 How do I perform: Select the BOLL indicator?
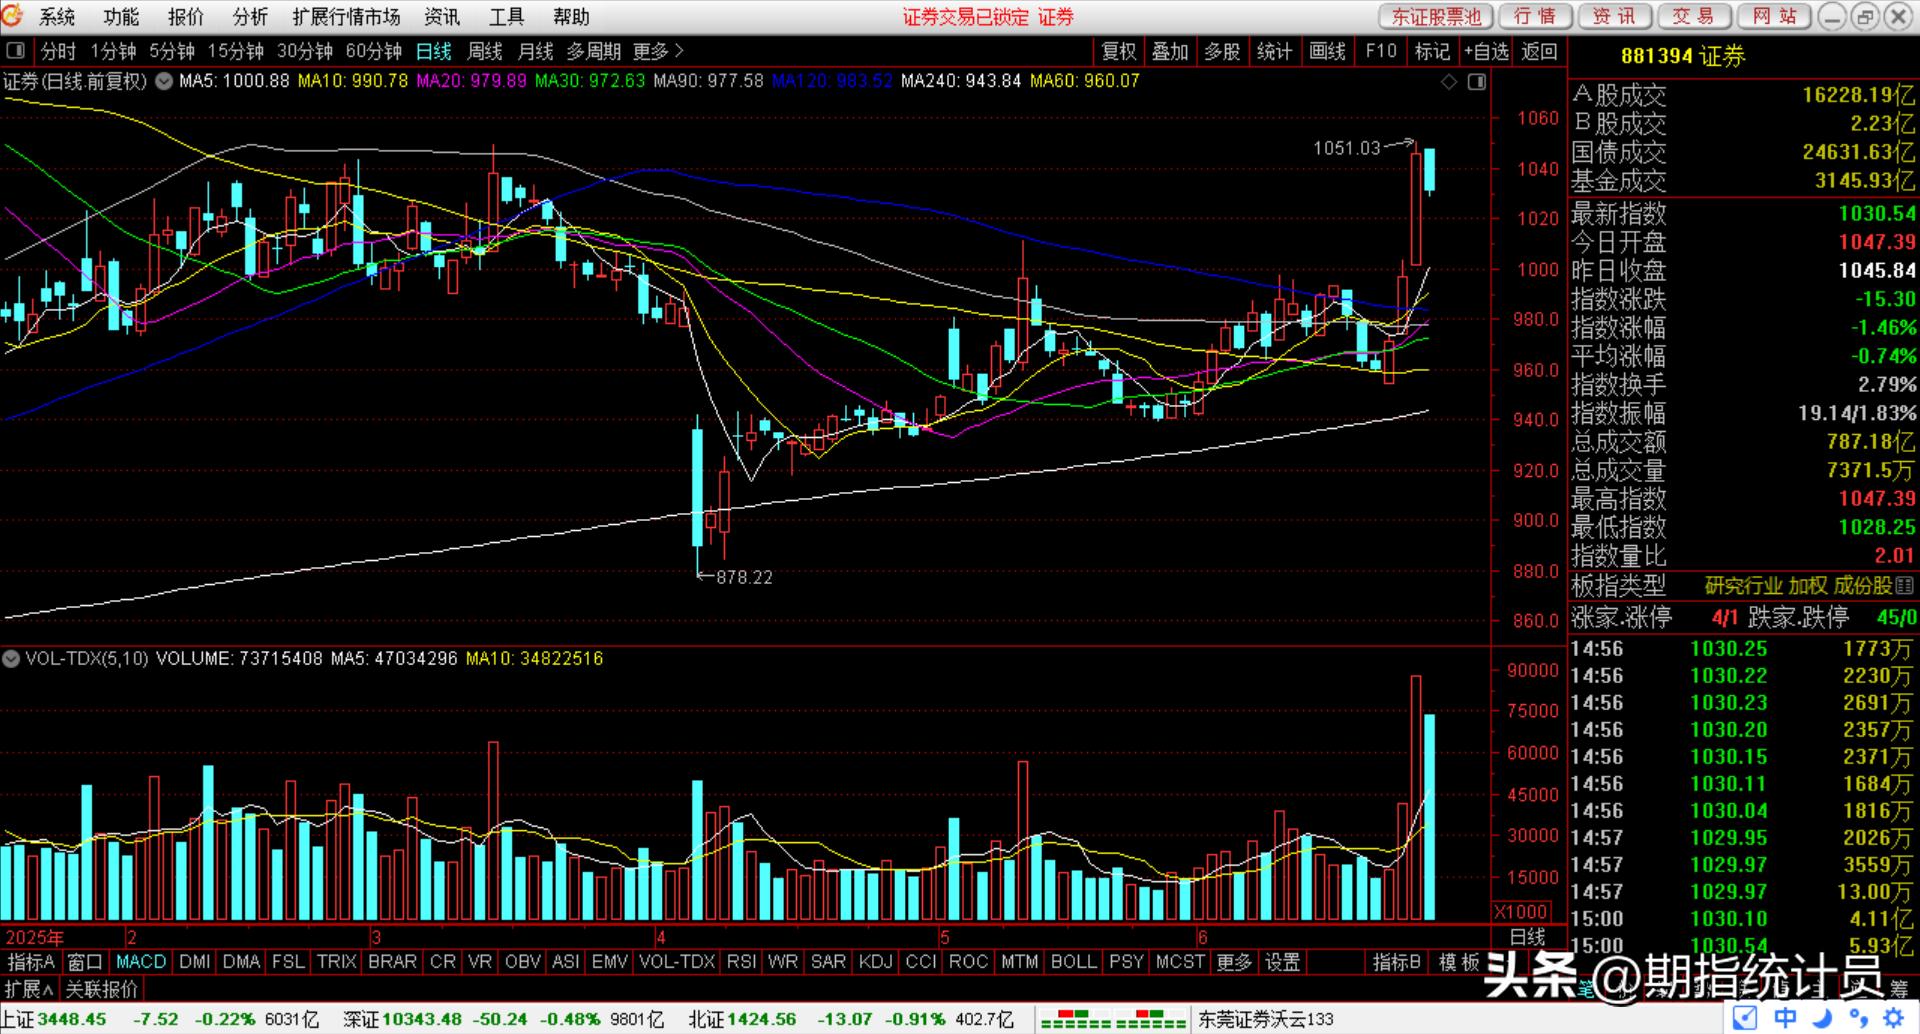tap(1073, 962)
